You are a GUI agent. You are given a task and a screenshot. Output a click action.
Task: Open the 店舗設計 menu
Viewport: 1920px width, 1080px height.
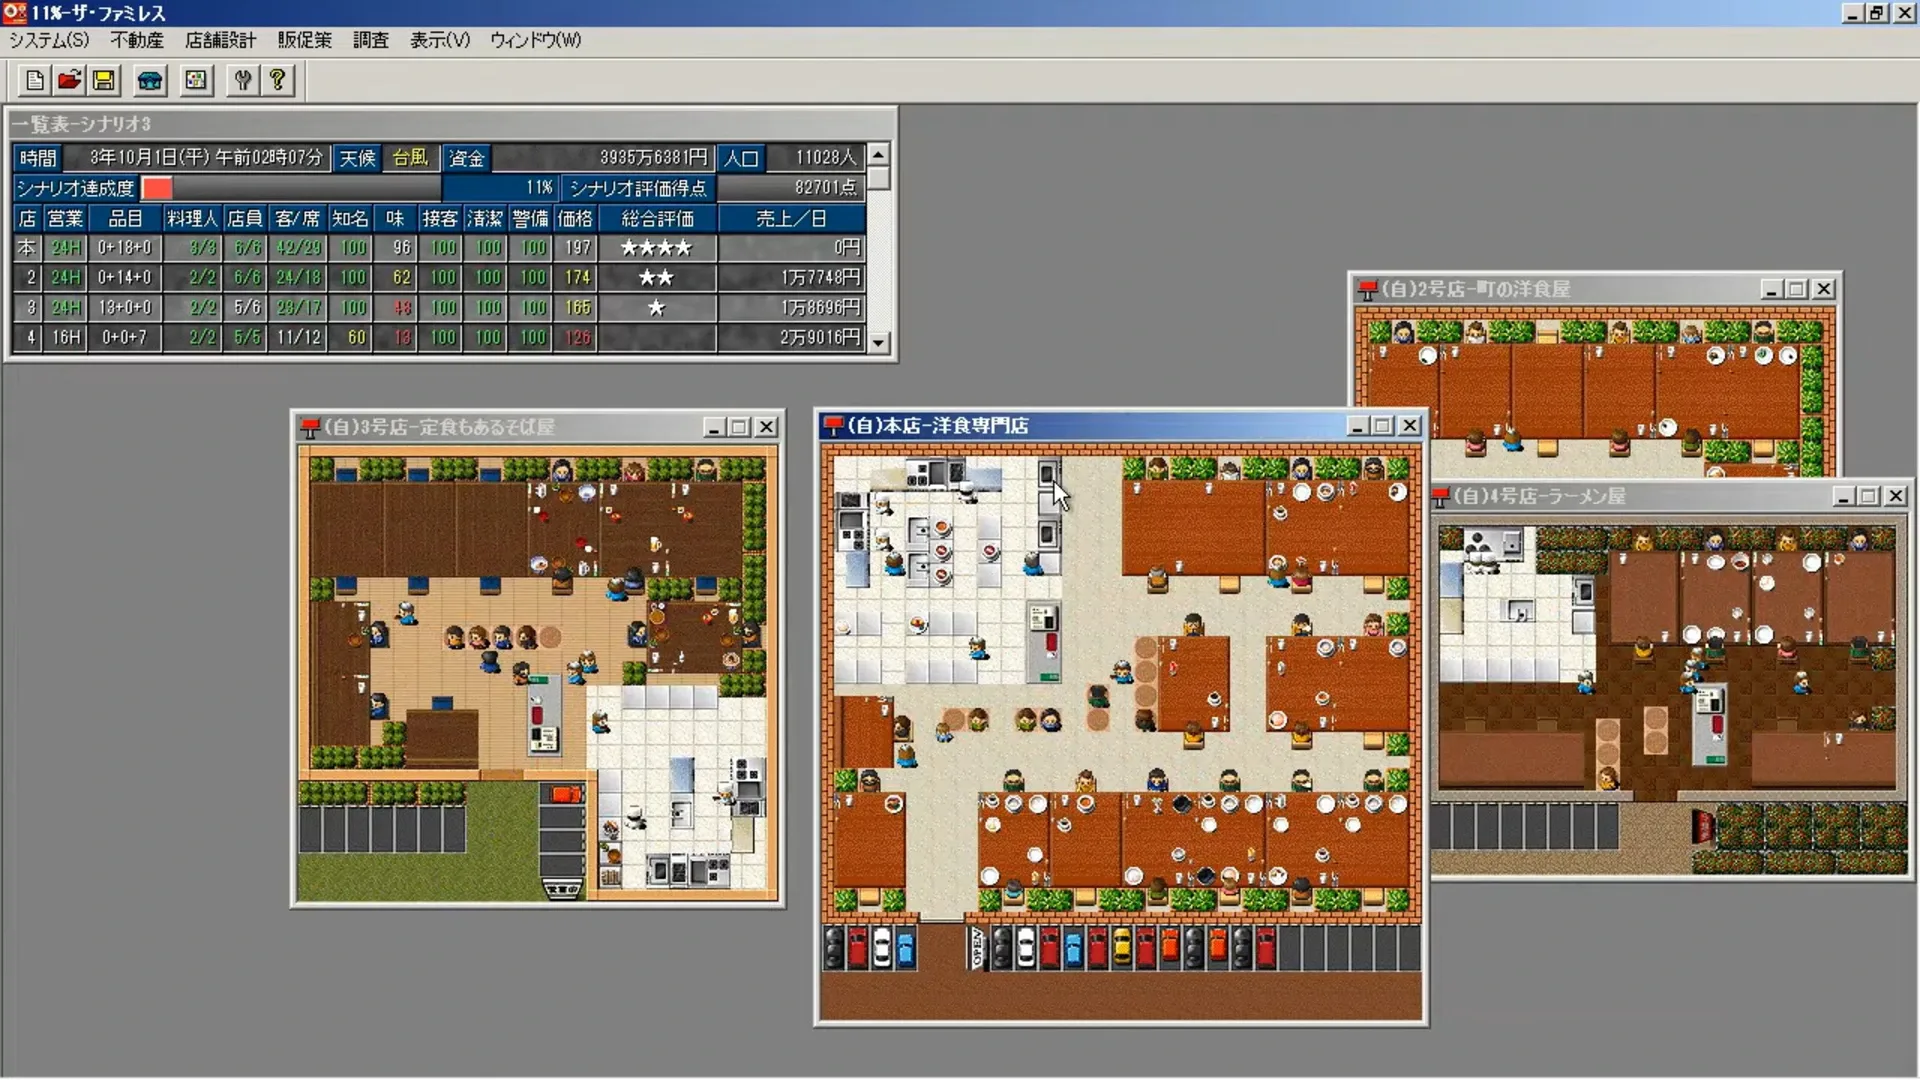pos(222,41)
